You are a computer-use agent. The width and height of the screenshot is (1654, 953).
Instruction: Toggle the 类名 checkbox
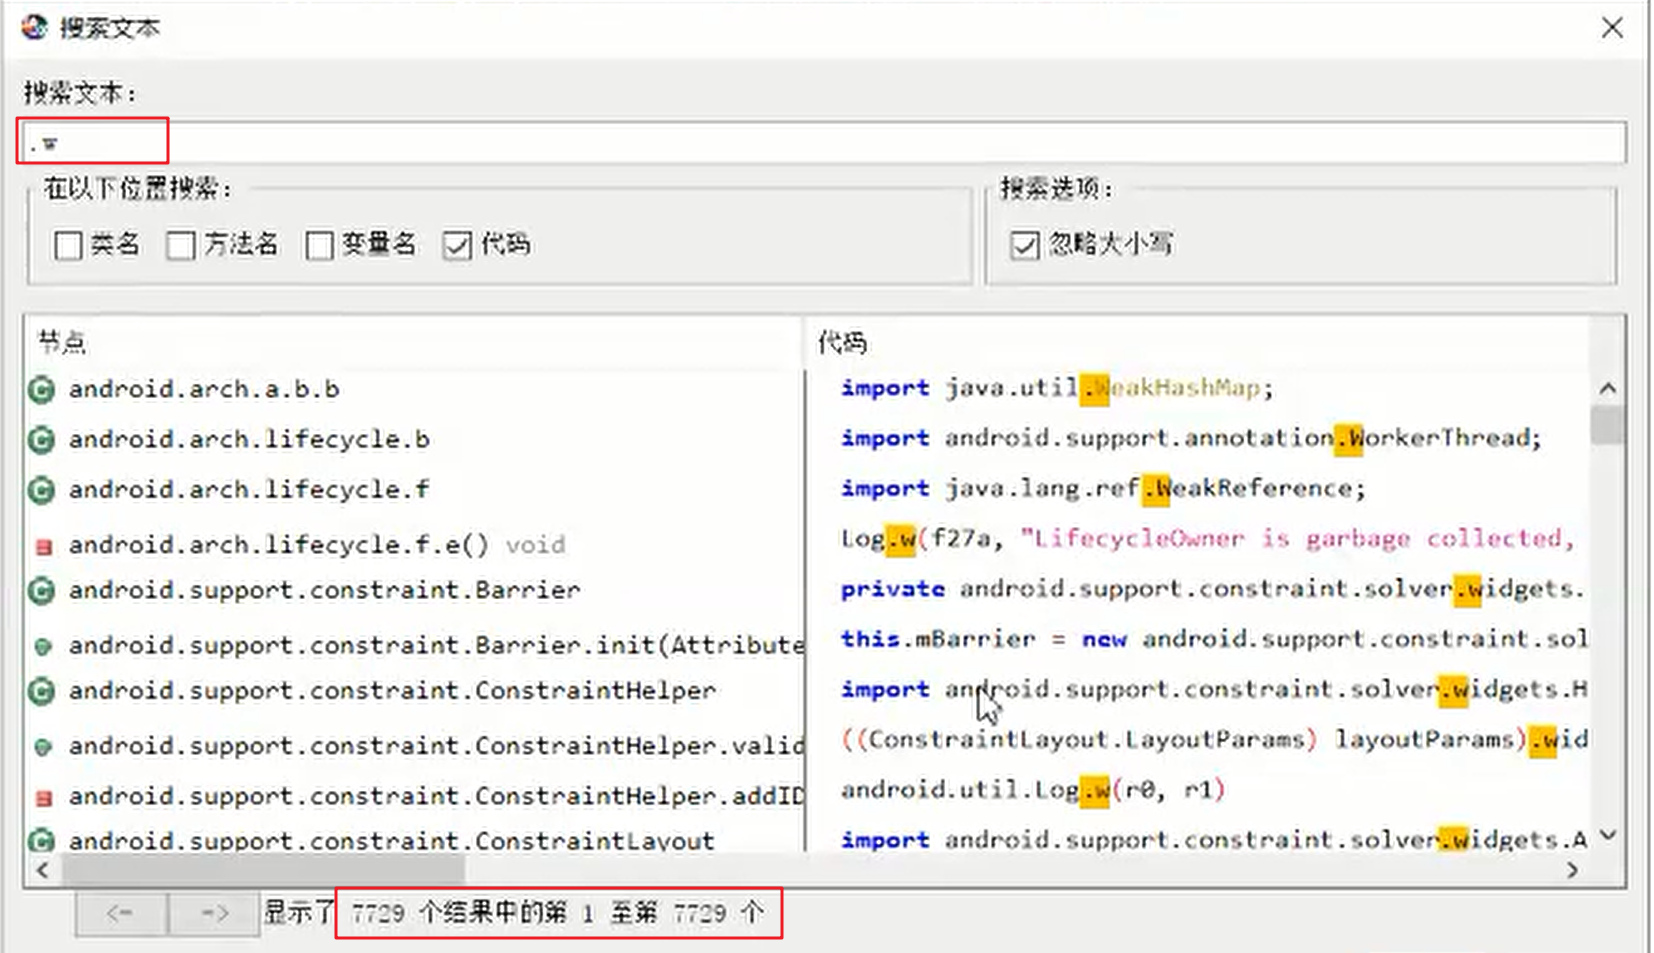(x=68, y=245)
